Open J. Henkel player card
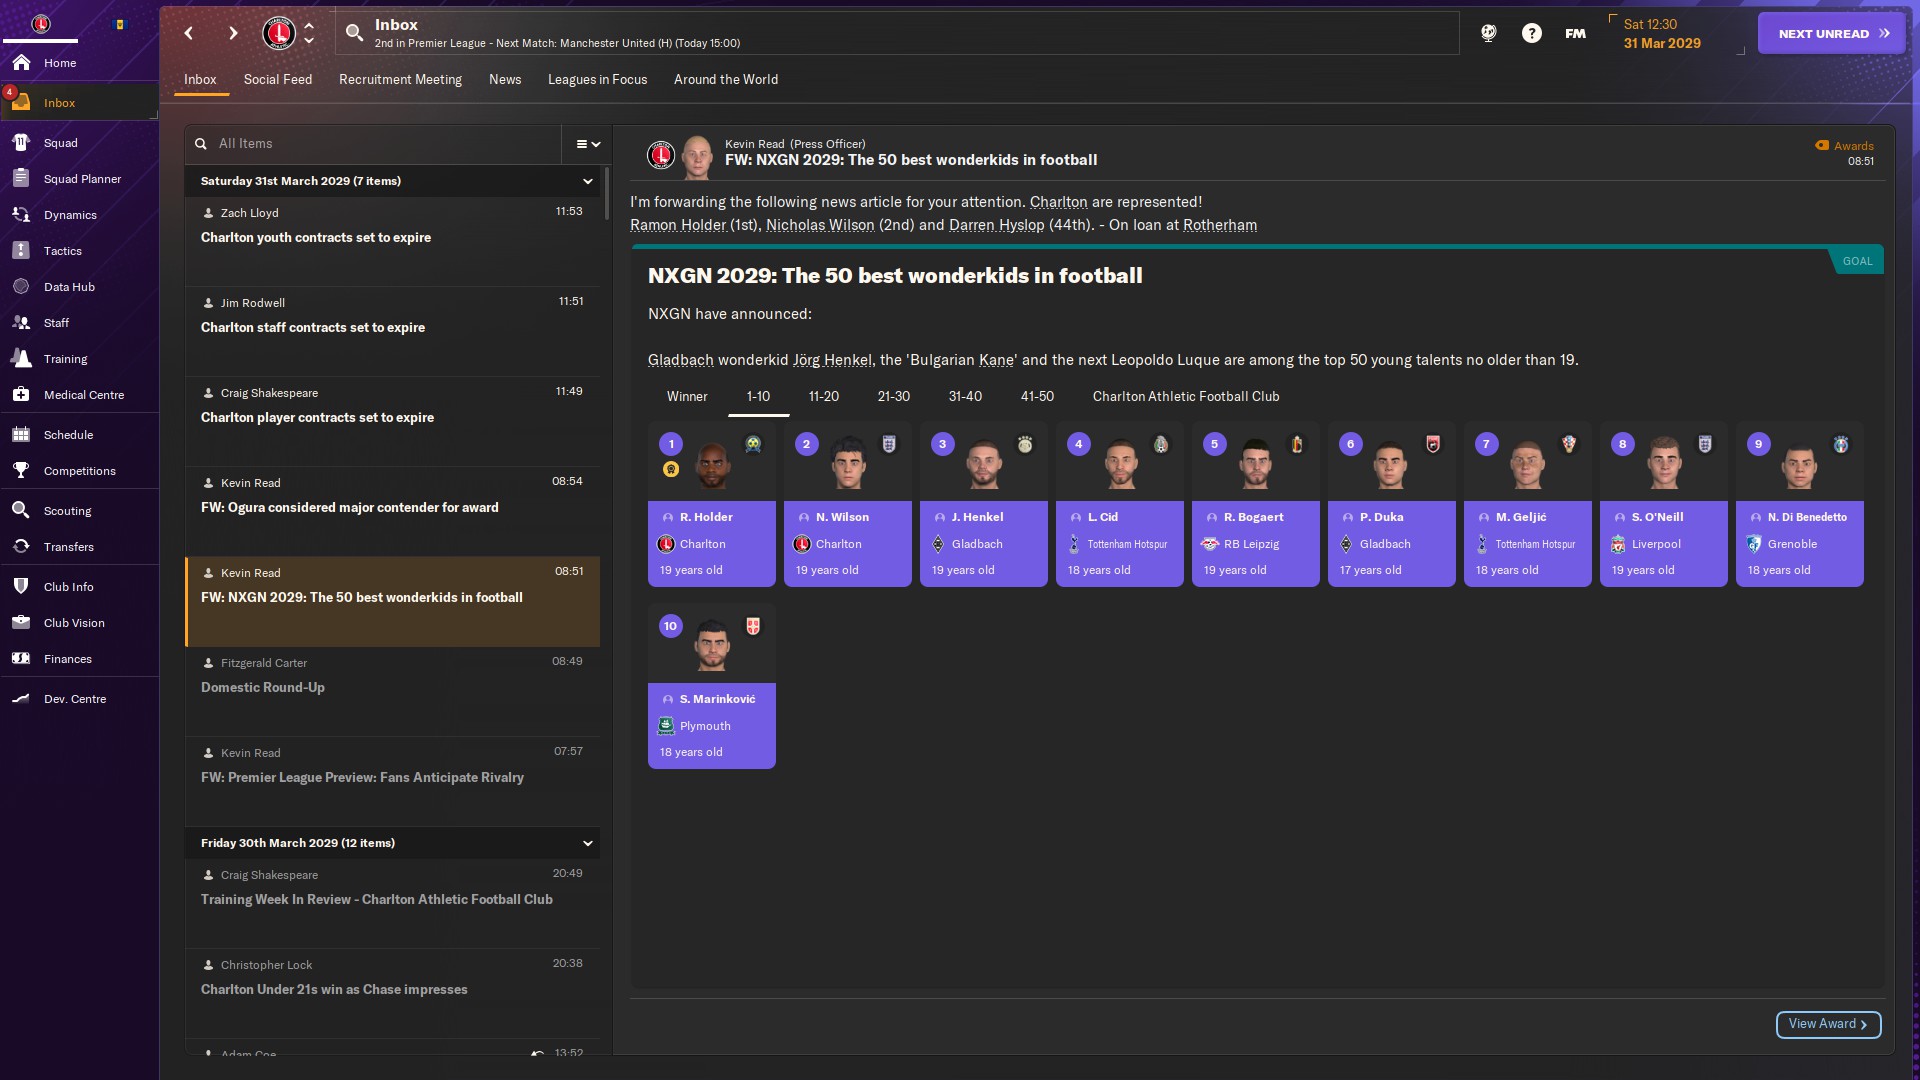 point(984,504)
